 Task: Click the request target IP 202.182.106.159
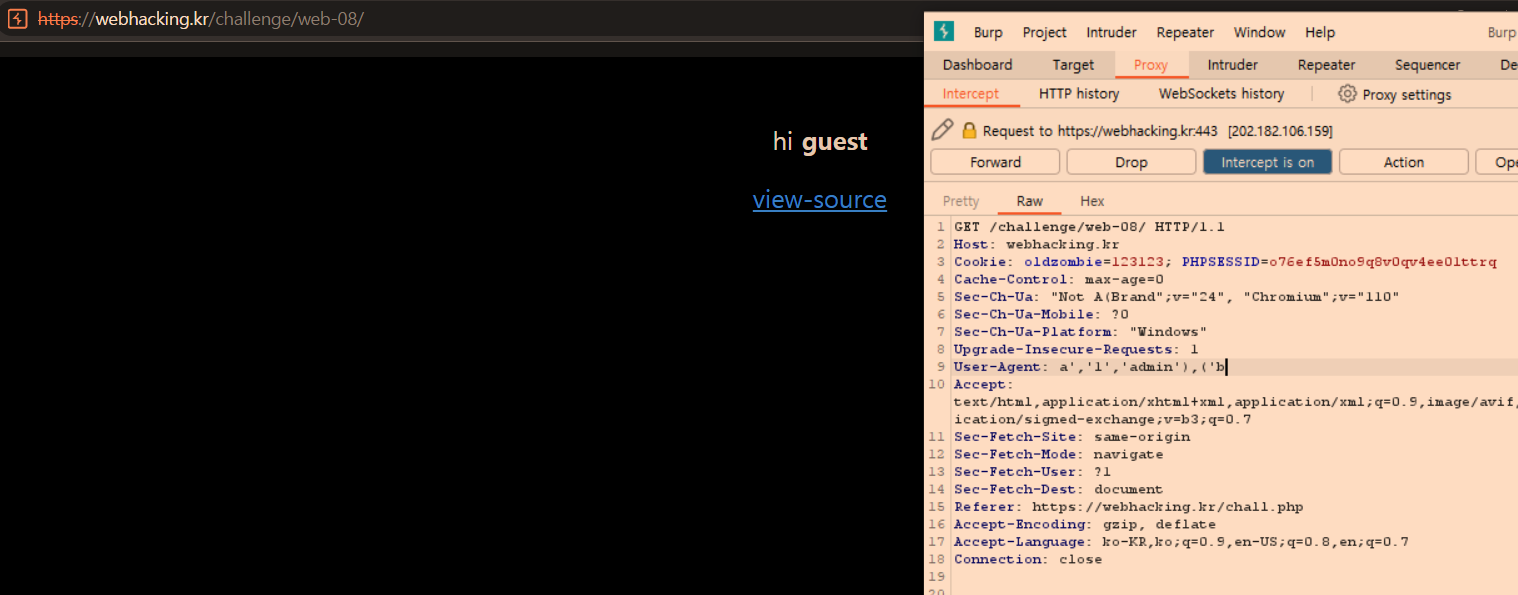point(1280,131)
